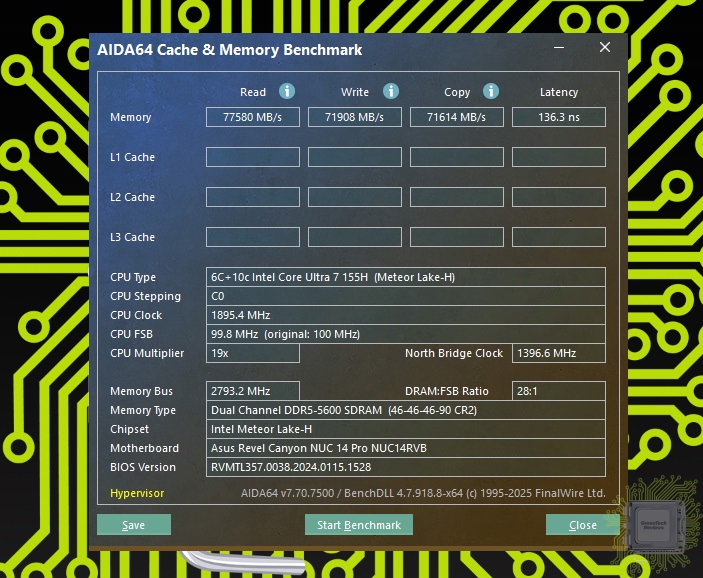Click the empty L2 Cache Copy field
703x578 pixels.
point(456,197)
